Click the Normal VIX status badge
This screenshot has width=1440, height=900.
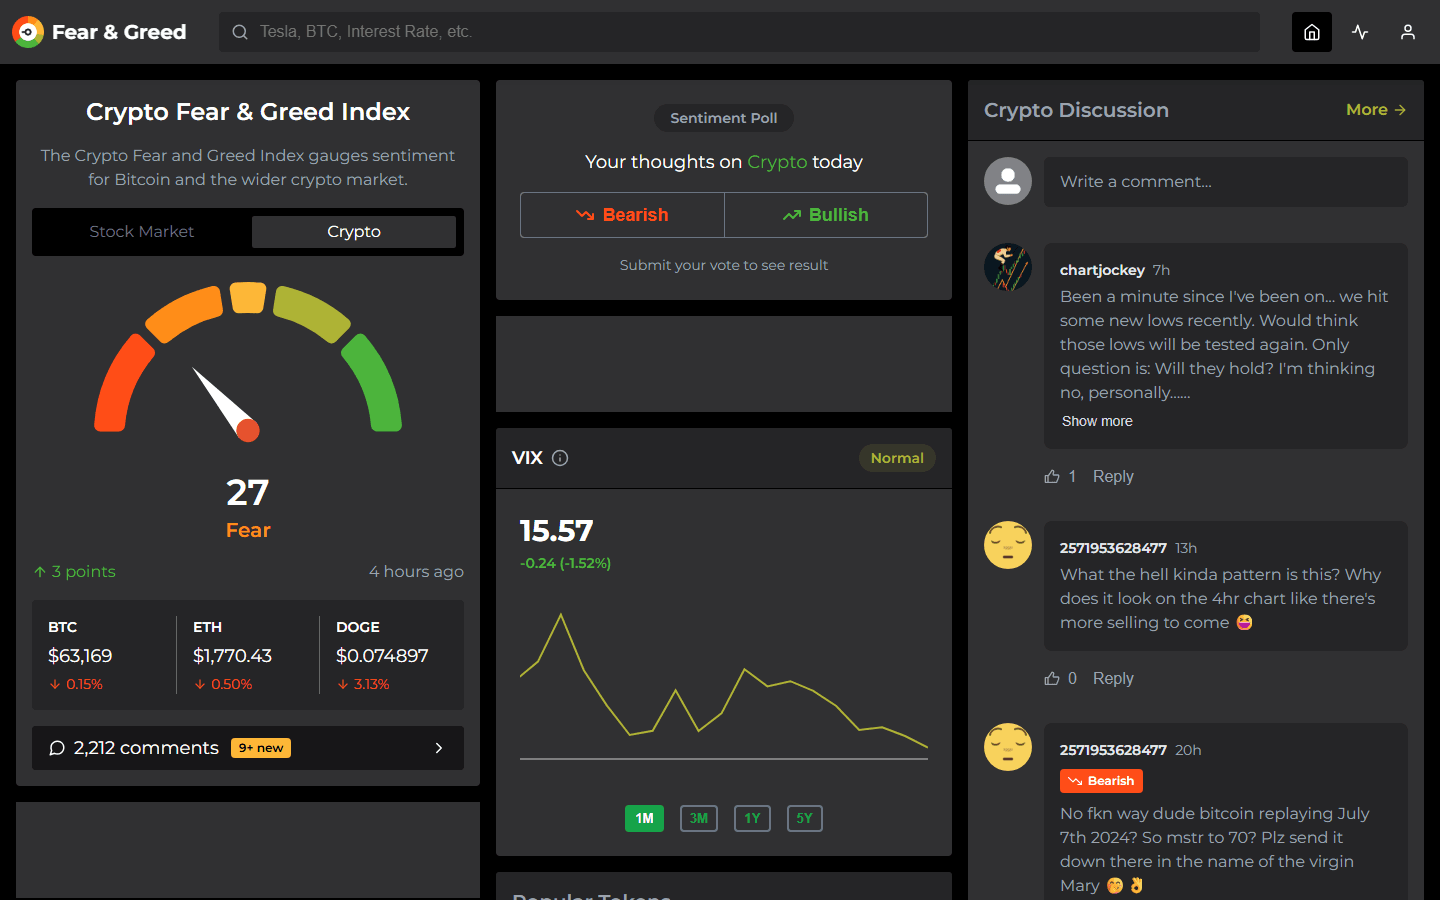[x=897, y=458]
